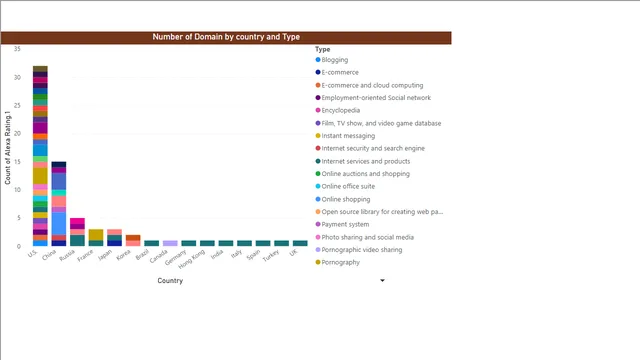This screenshot has width=640, height=360.
Task: Click the Spain bar in the chart
Action: (263, 243)
